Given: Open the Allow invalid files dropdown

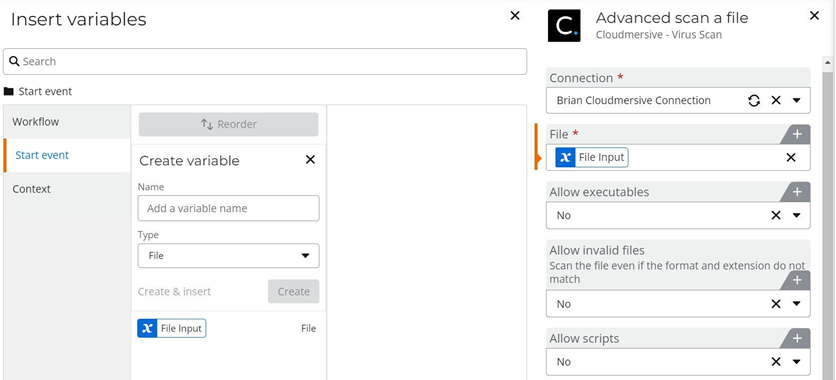Looking at the screenshot, I should click(x=797, y=304).
